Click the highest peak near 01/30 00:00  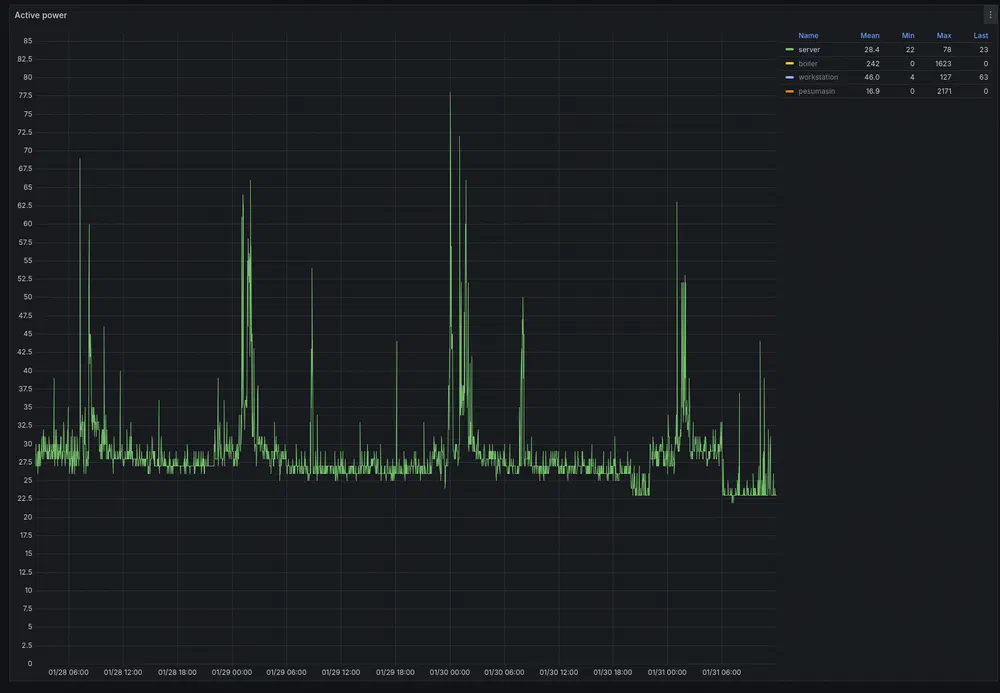(x=450, y=94)
